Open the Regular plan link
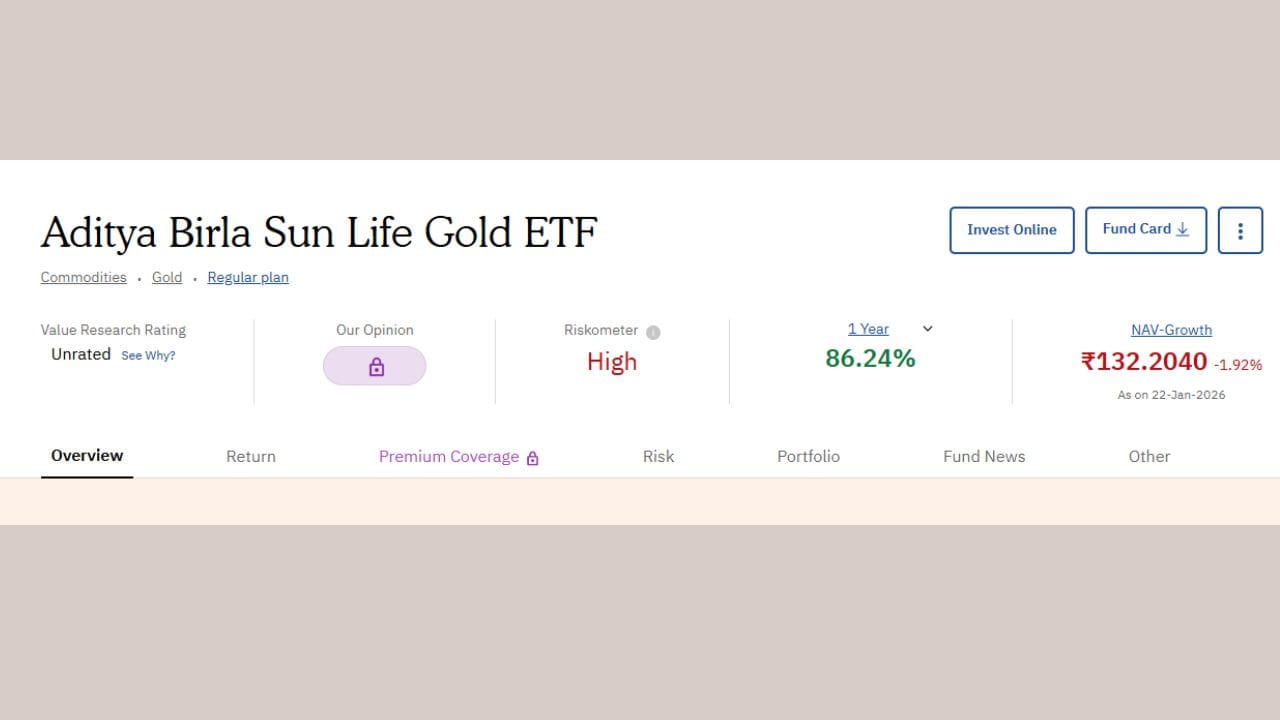 coord(247,277)
